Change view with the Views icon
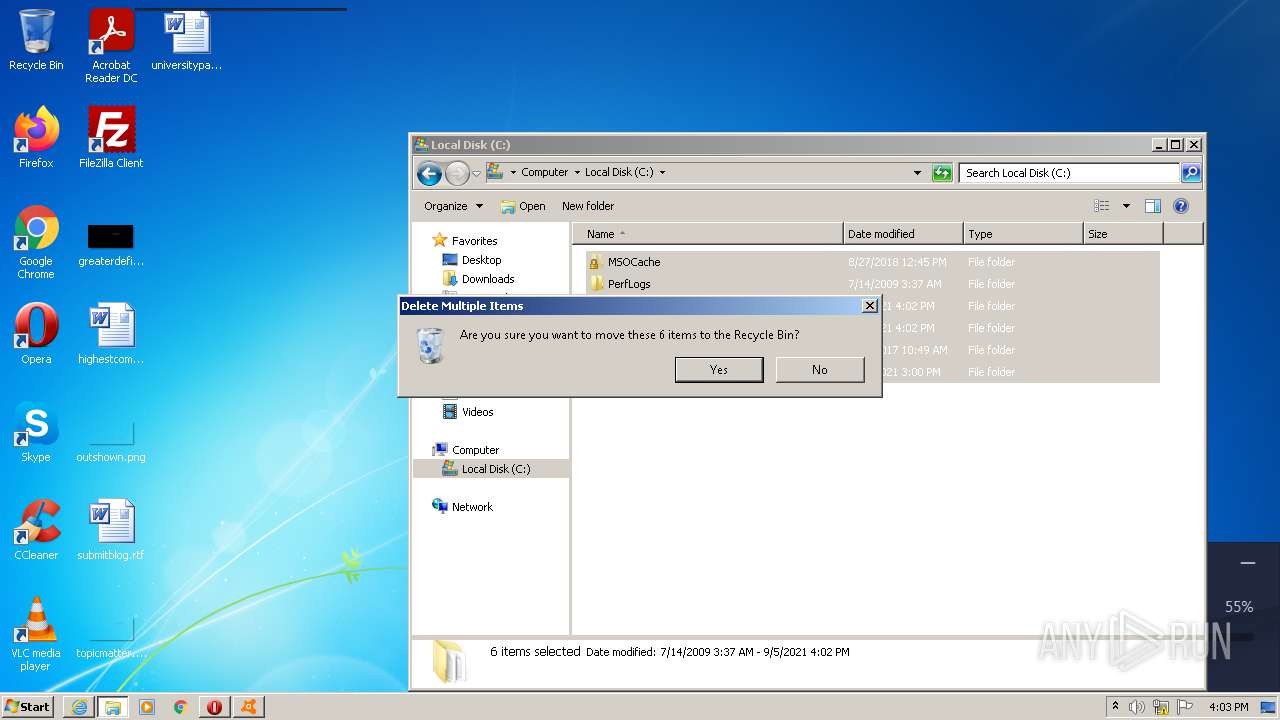 (1101, 206)
